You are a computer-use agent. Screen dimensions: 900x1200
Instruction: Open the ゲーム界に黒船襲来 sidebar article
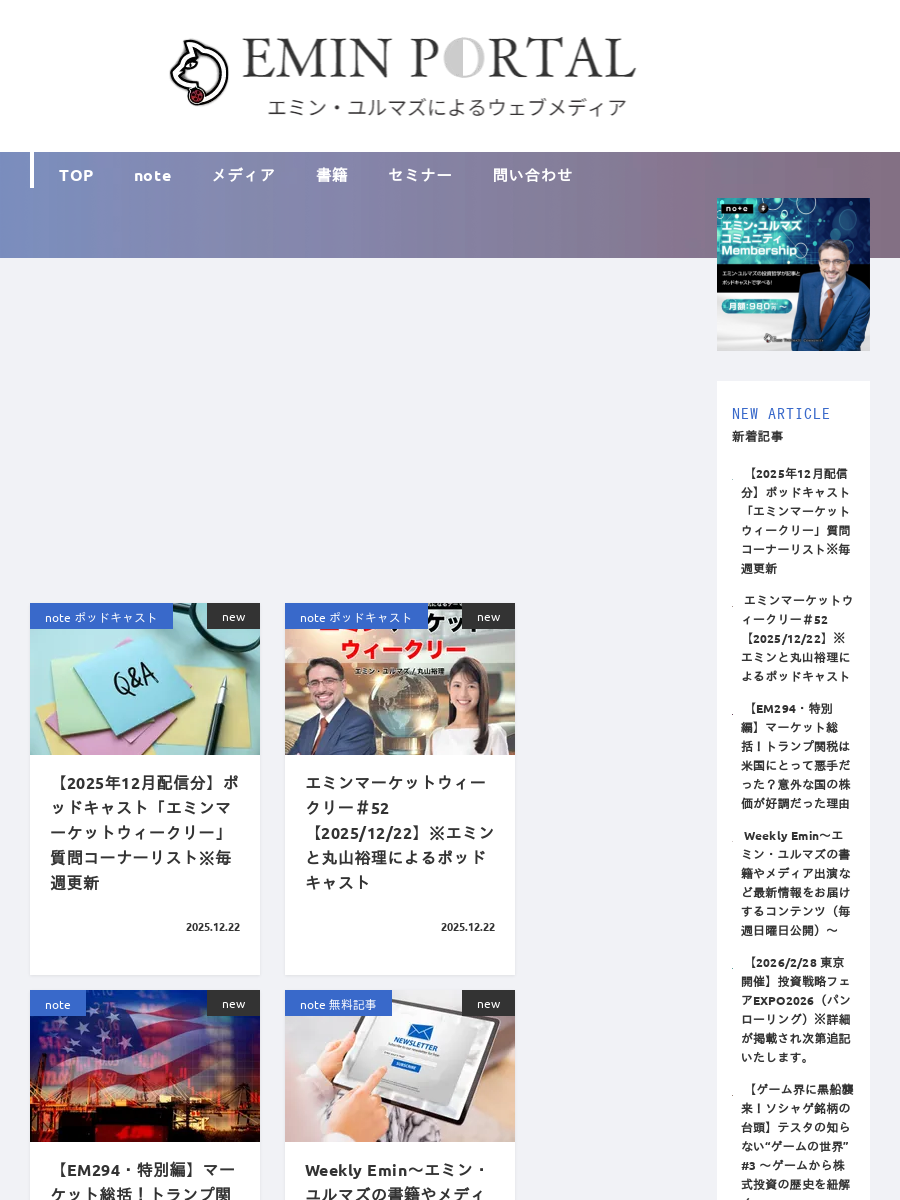793,1140
